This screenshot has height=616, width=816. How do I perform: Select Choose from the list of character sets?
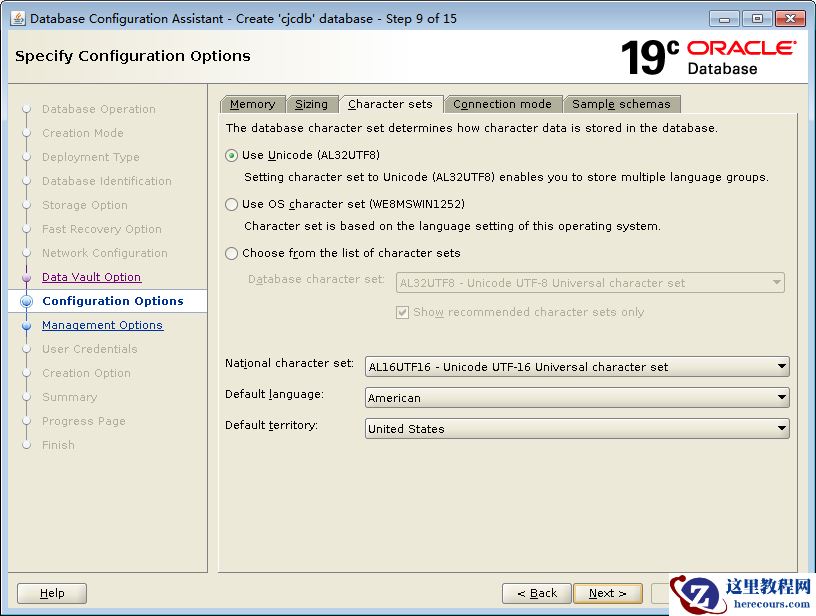(x=232, y=253)
